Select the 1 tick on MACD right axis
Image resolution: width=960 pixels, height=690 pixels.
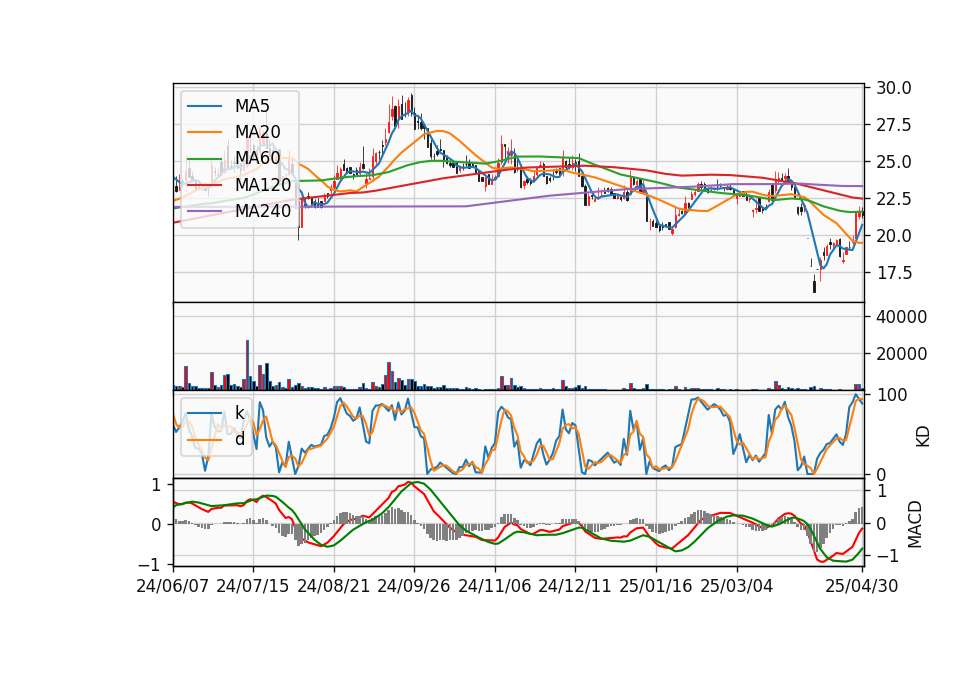tap(882, 491)
